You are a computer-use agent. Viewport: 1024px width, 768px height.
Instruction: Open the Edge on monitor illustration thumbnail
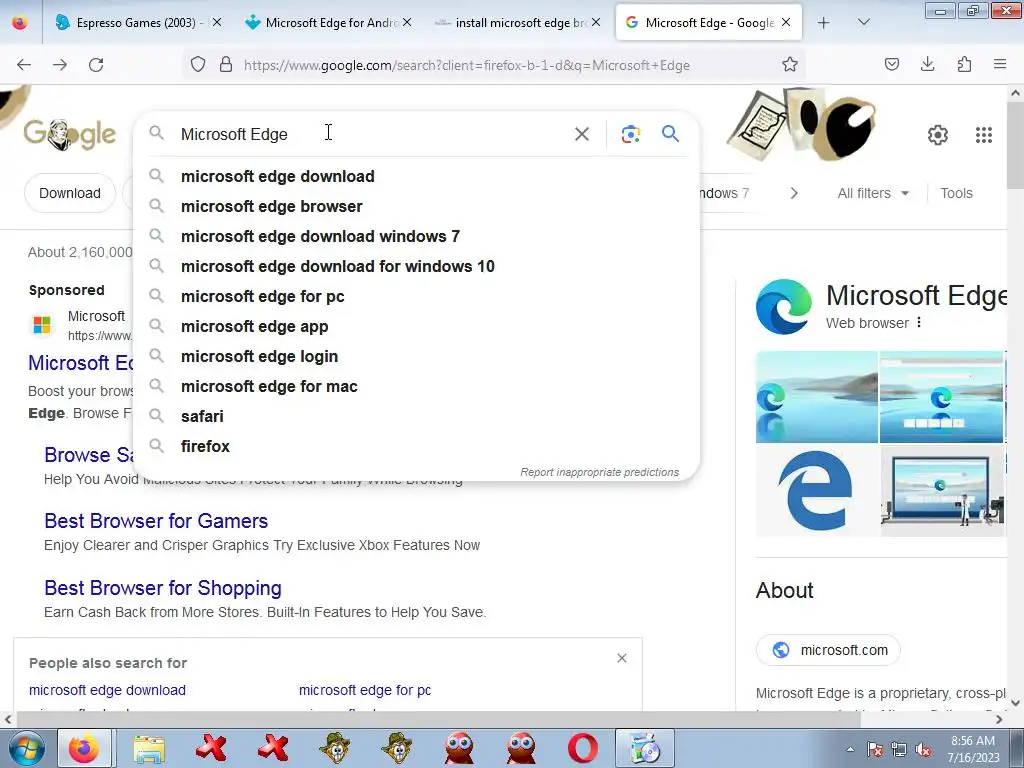pyautogui.click(x=942, y=490)
